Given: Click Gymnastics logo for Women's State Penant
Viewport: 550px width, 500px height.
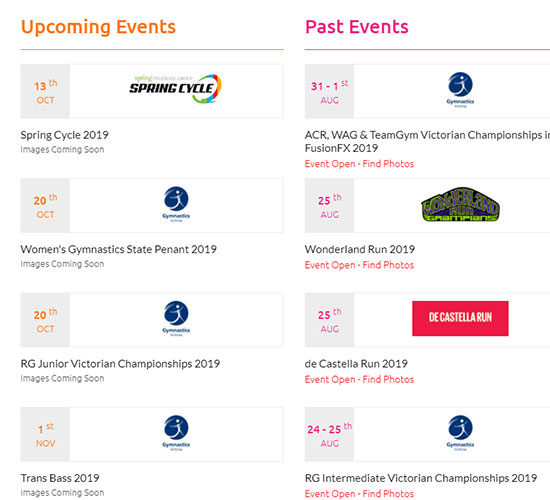Looking at the screenshot, I should pyautogui.click(x=176, y=204).
